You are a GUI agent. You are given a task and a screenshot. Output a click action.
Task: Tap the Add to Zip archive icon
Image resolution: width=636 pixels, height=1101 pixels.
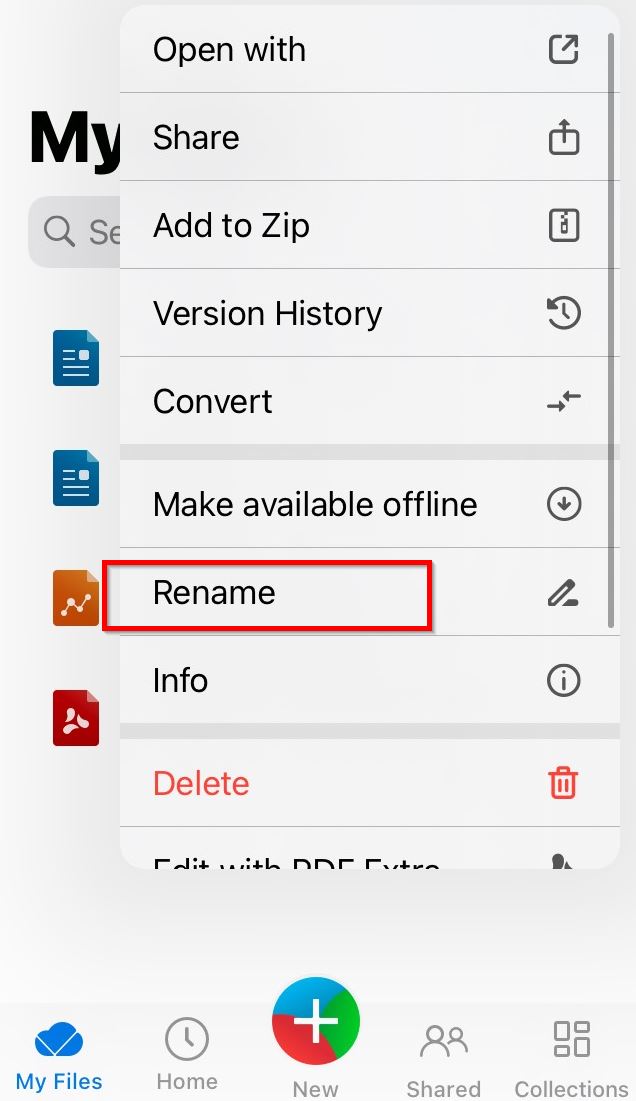(x=564, y=225)
